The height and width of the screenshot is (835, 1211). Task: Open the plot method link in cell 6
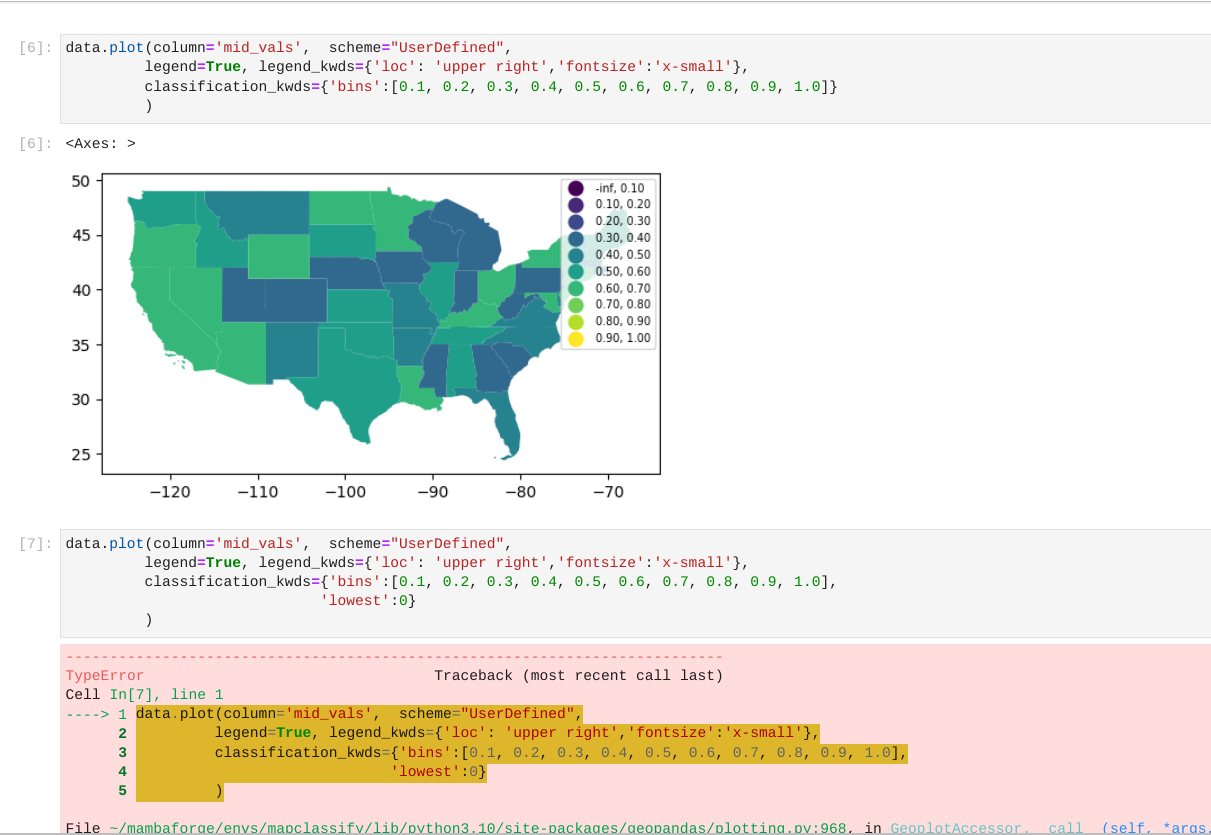(x=126, y=47)
